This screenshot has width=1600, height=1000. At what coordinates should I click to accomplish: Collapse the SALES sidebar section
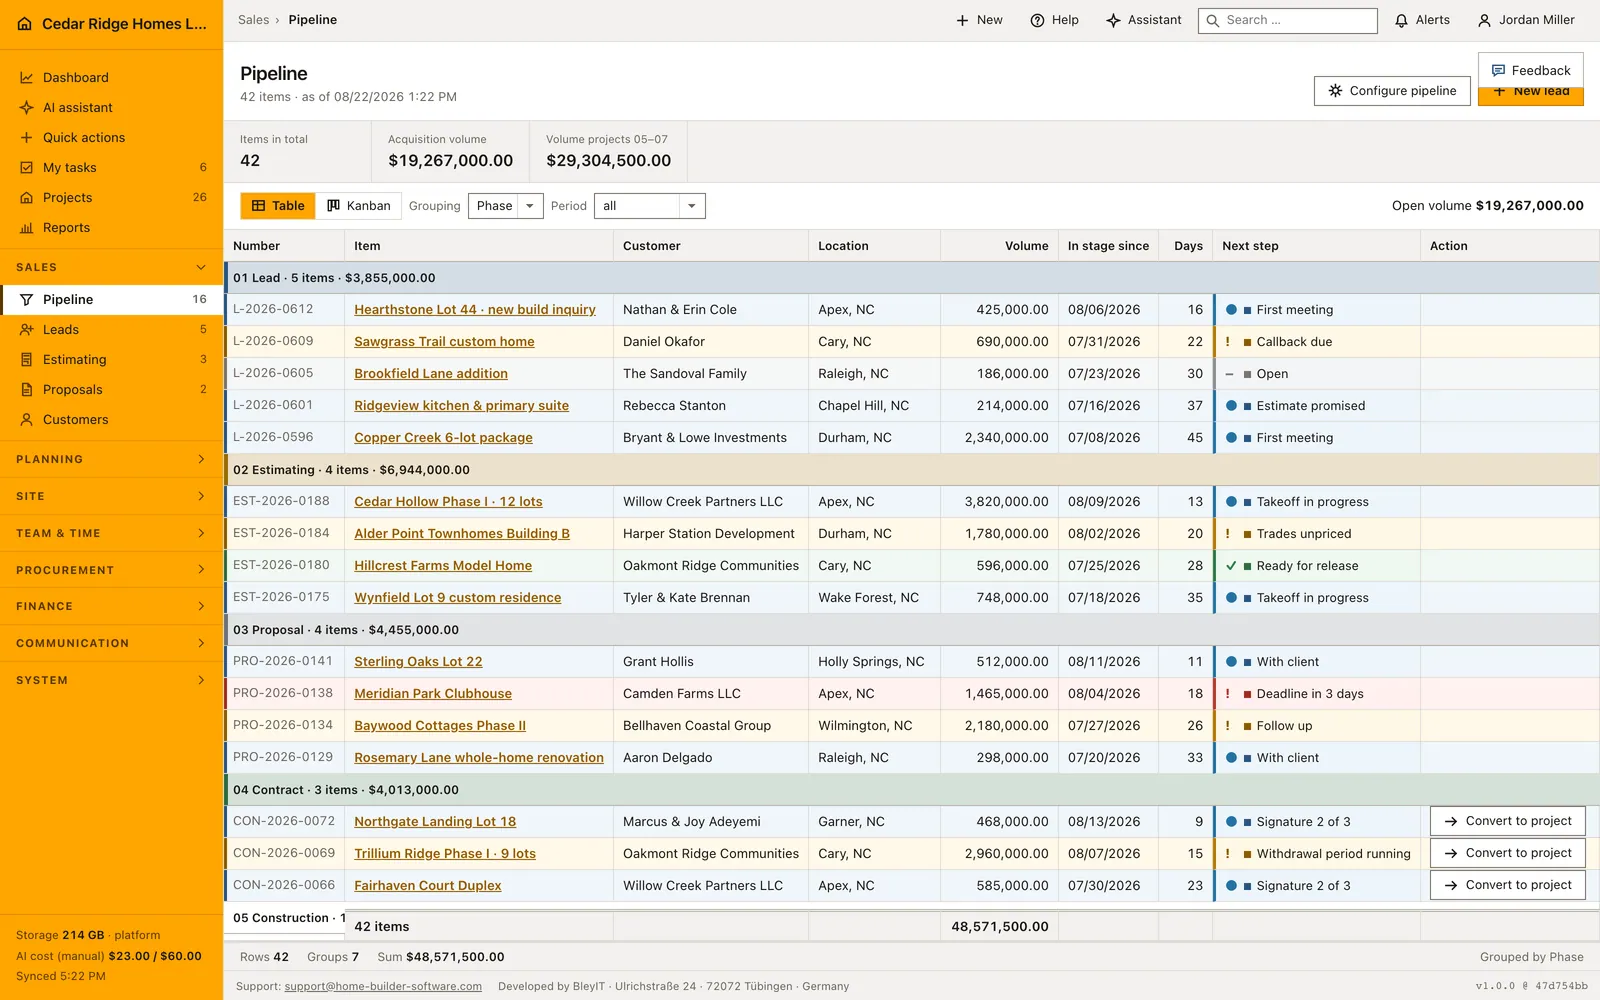[x=111, y=268]
